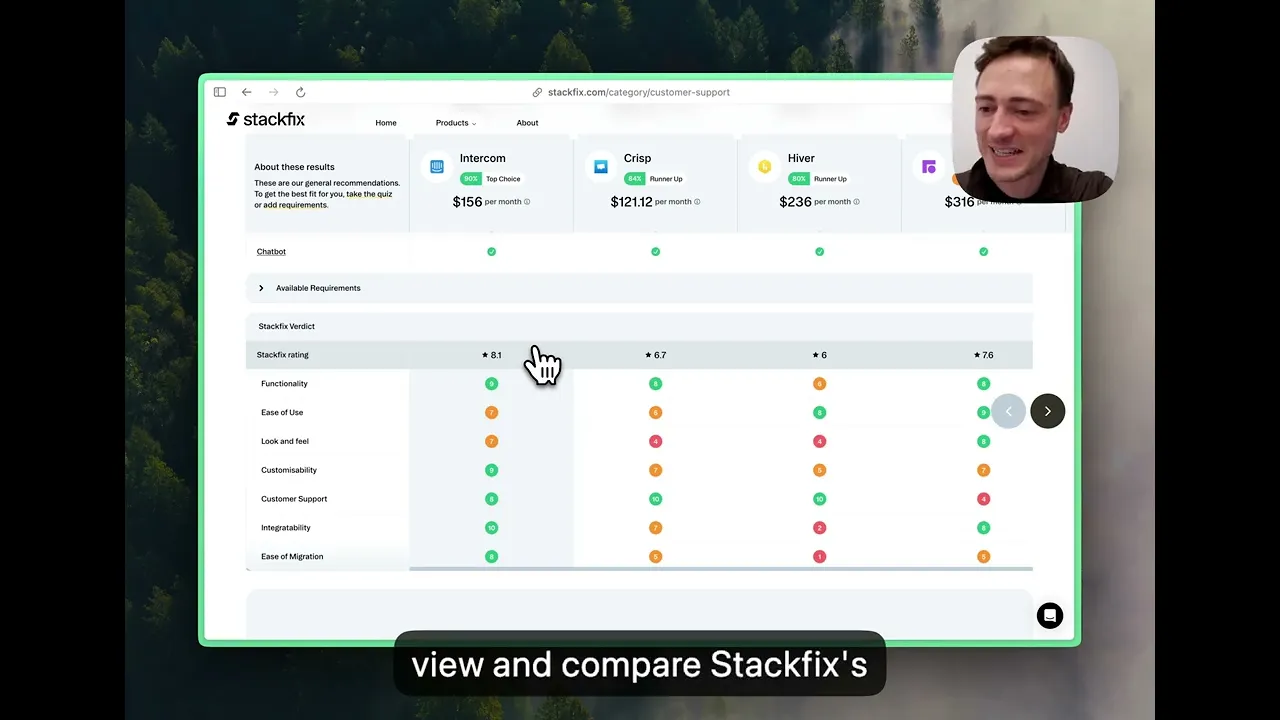Viewport: 1280px width, 720px height.
Task: Click the '$236' Hiver price
Action: click(795, 202)
